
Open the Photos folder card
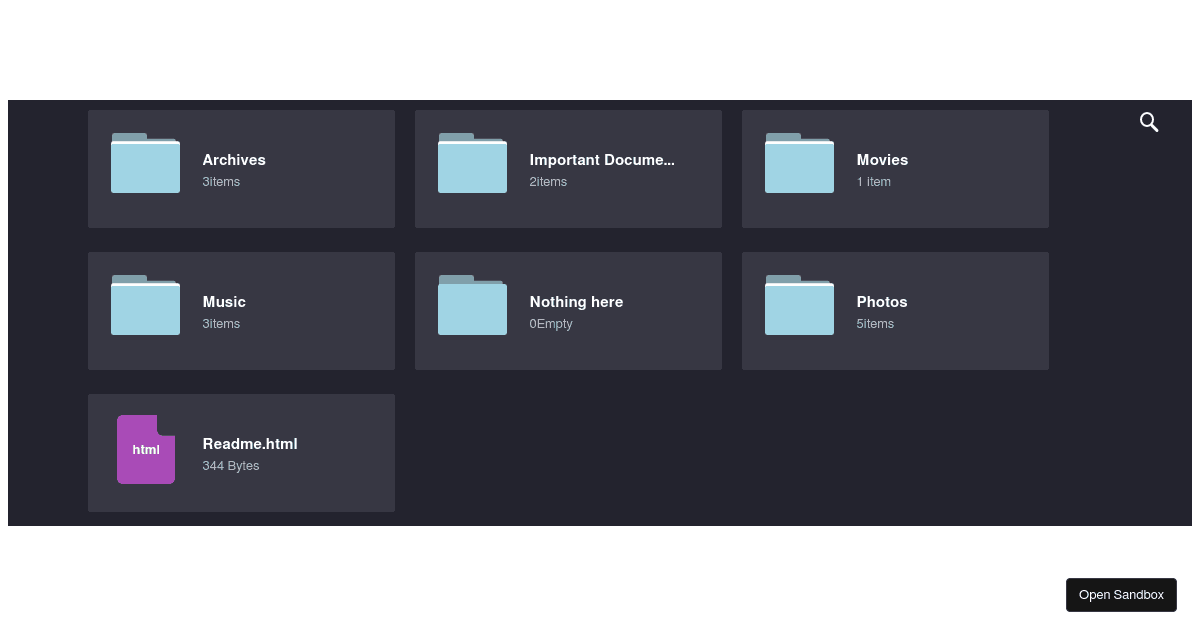coord(895,311)
